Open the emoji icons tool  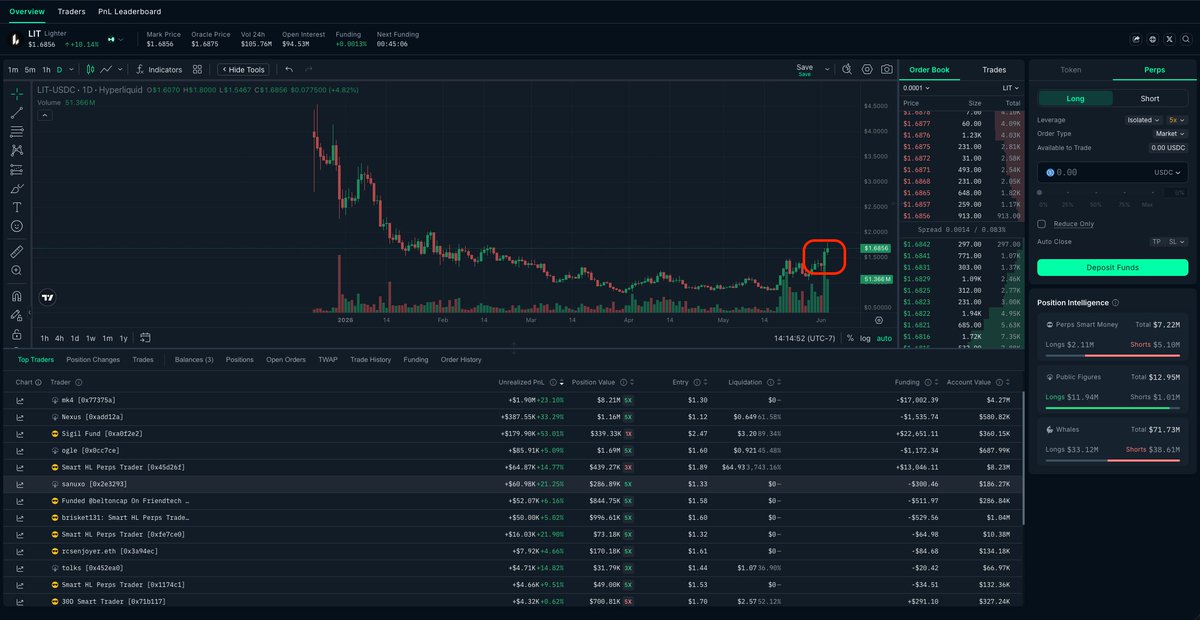point(17,226)
